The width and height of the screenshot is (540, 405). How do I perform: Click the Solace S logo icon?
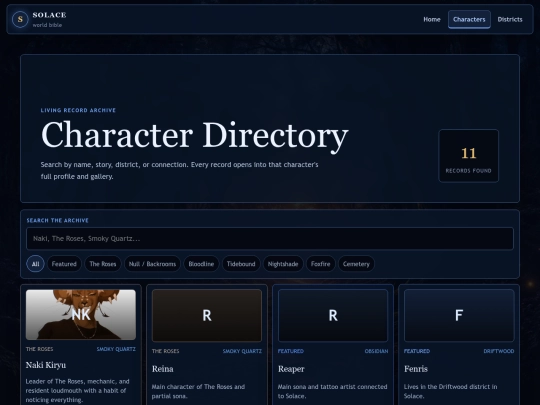click(x=20, y=19)
